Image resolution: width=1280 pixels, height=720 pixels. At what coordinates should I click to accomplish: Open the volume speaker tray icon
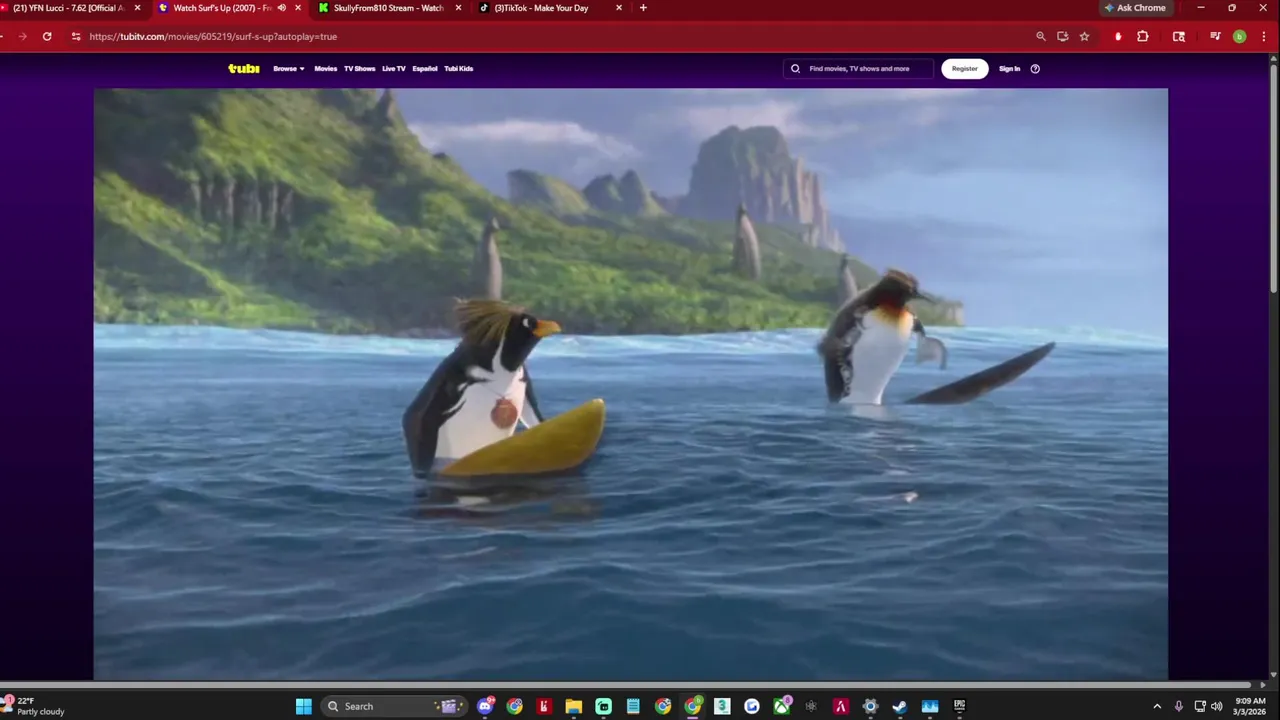coord(1217,706)
